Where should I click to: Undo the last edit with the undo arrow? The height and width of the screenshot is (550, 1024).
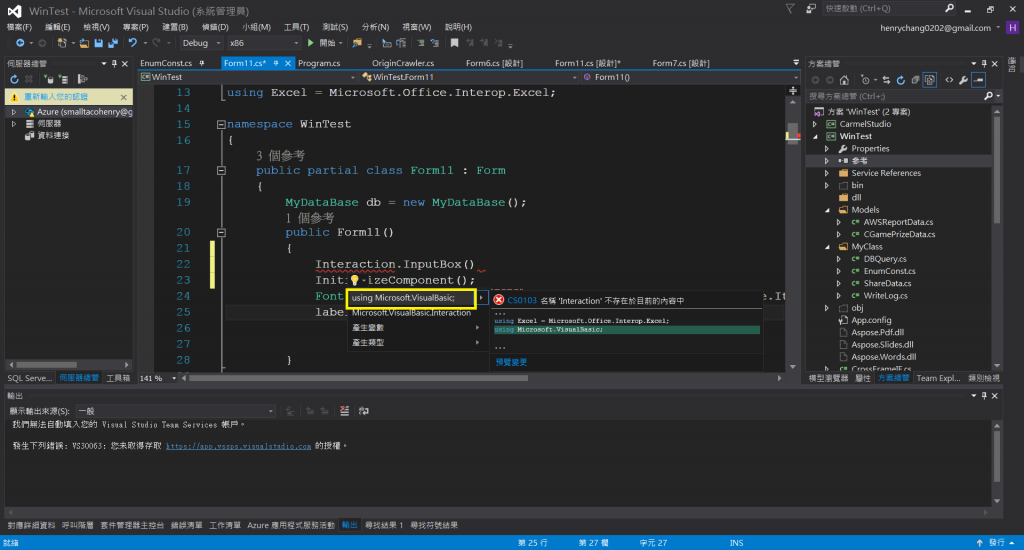click(133, 43)
